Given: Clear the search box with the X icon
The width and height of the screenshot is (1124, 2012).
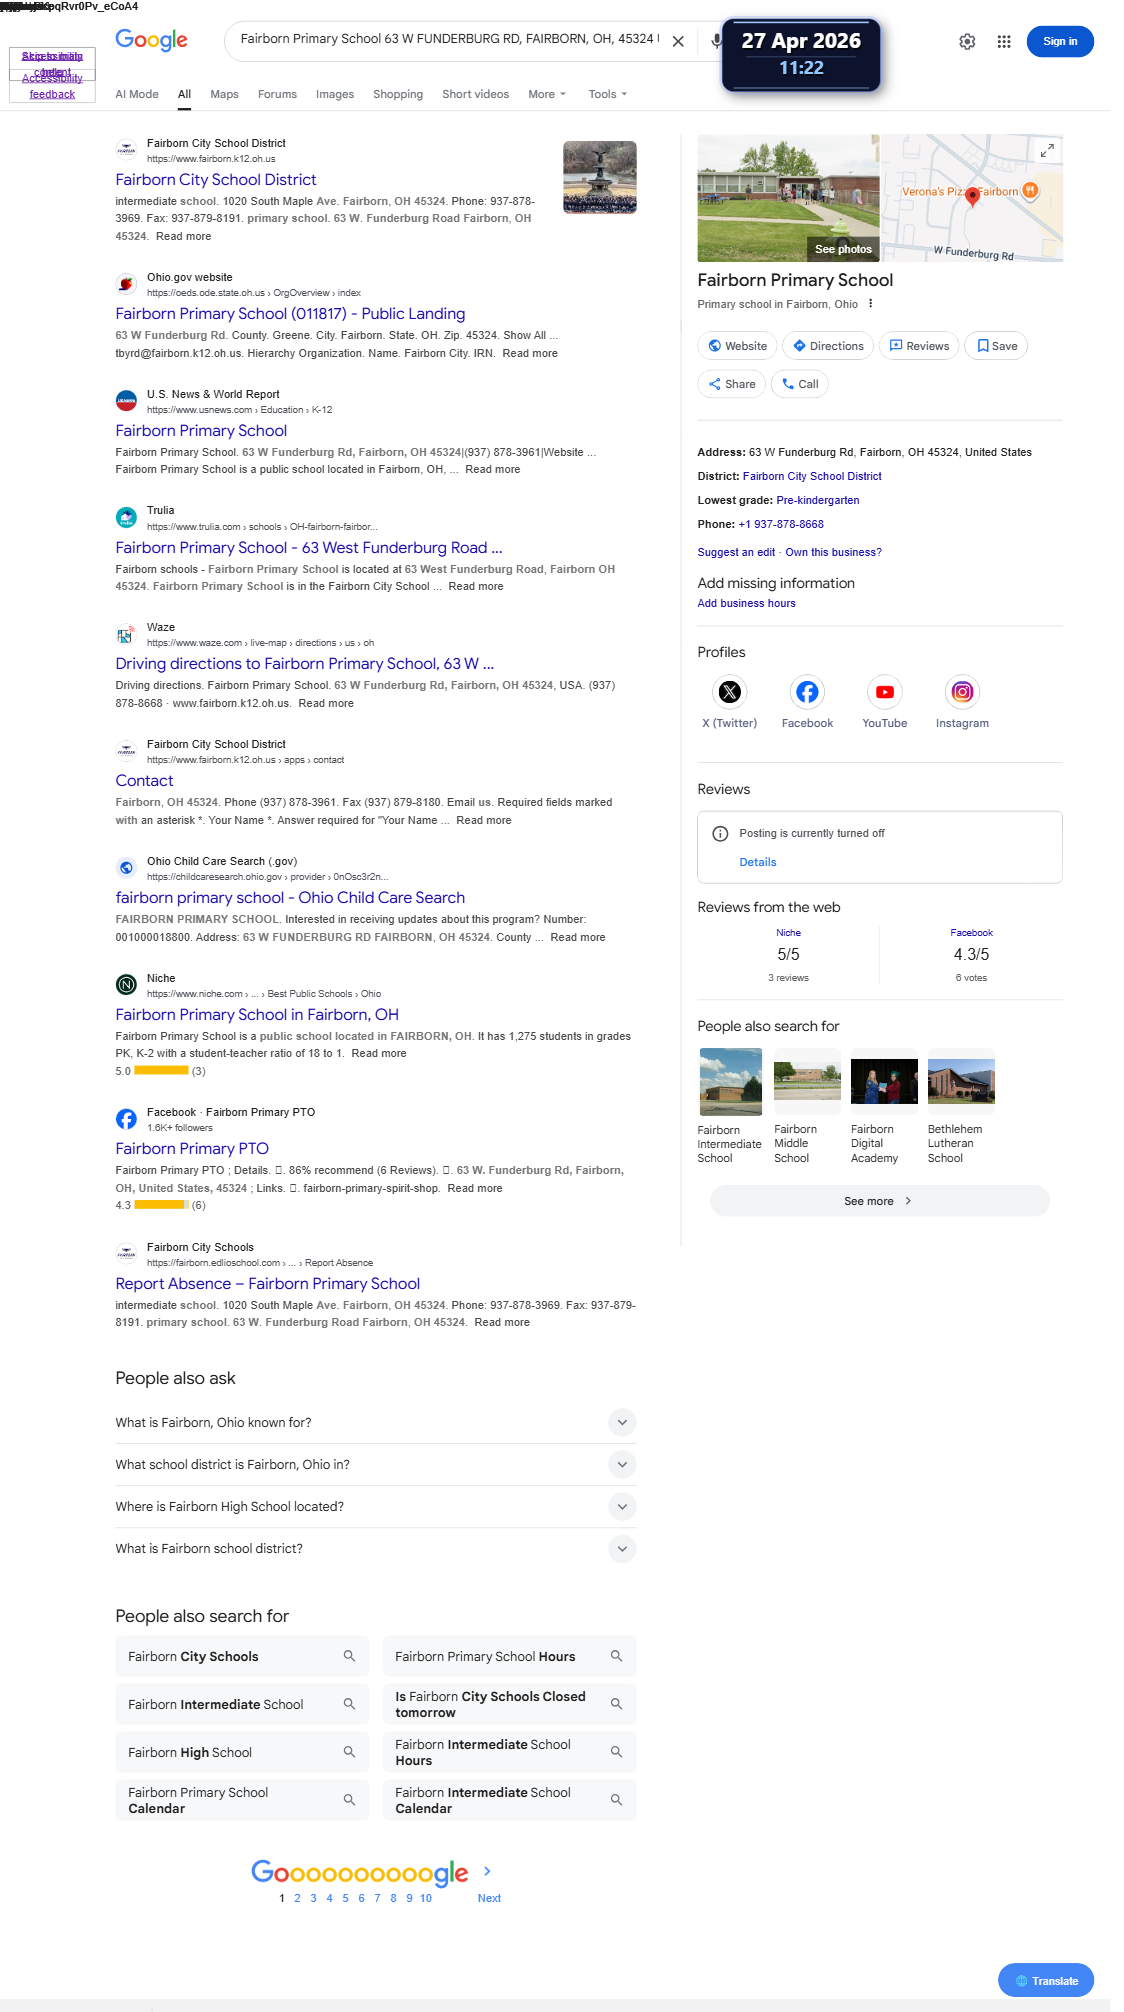Looking at the screenshot, I should tap(678, 41).
